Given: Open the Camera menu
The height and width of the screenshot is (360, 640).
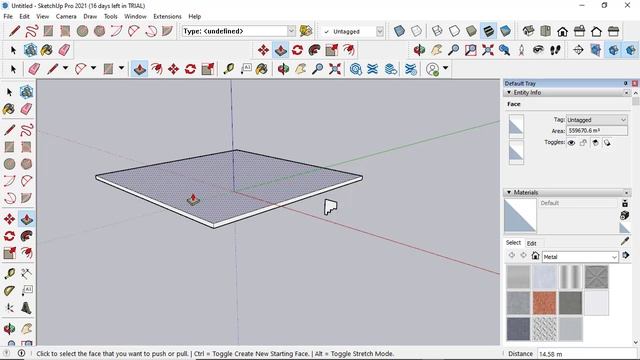Looking at the screenshot, I should click(x=66, y=16).
